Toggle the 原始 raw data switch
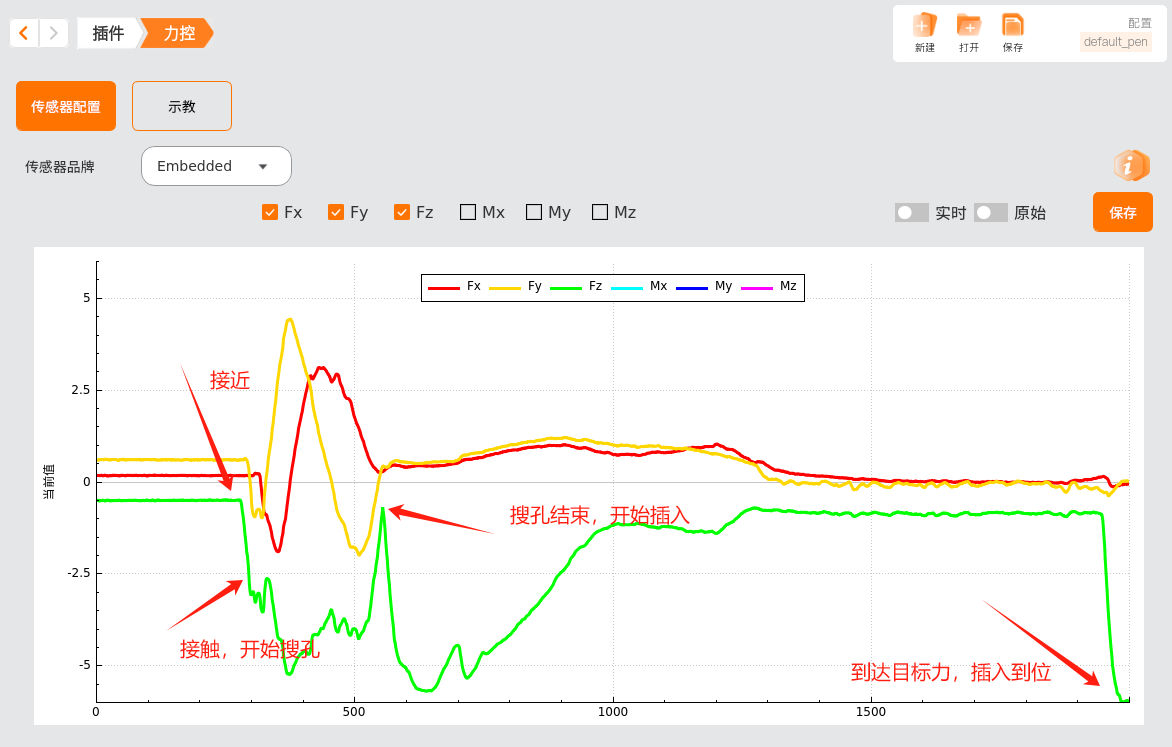The height and width of the screenshot is (747, 1172). (990, 212)
